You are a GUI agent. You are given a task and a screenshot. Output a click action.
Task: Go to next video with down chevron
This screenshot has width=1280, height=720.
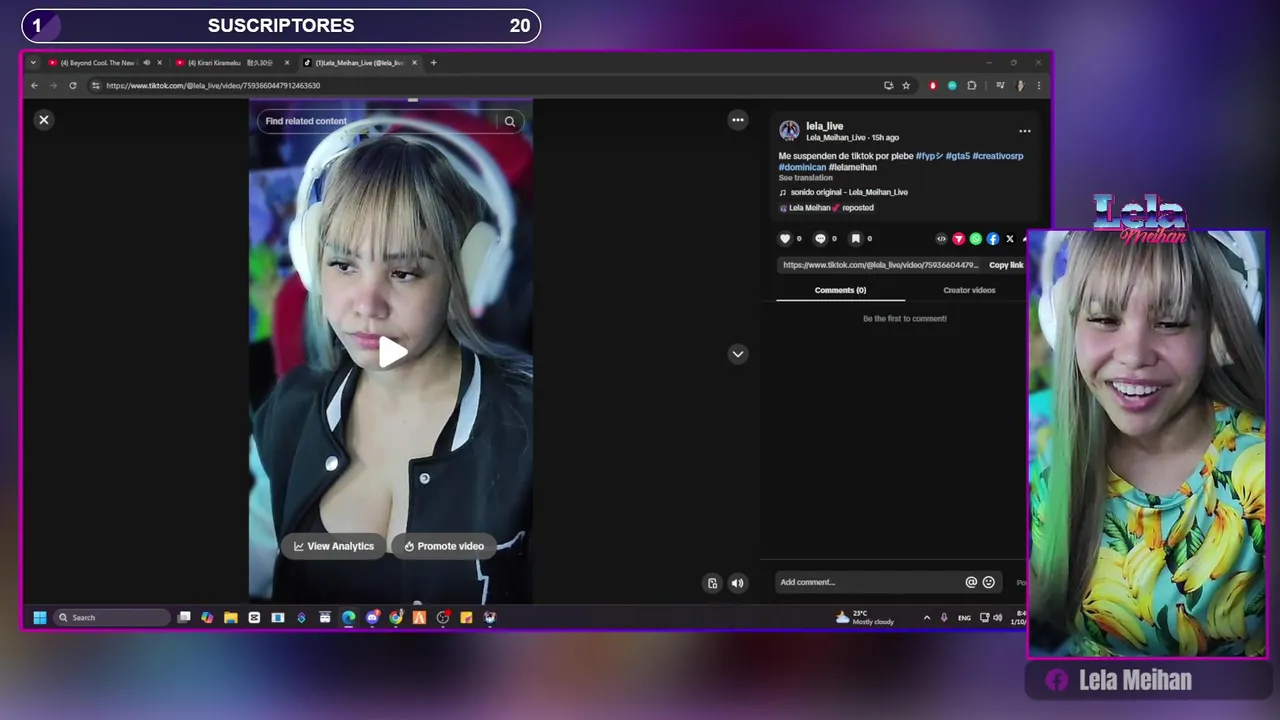[738, 354]
